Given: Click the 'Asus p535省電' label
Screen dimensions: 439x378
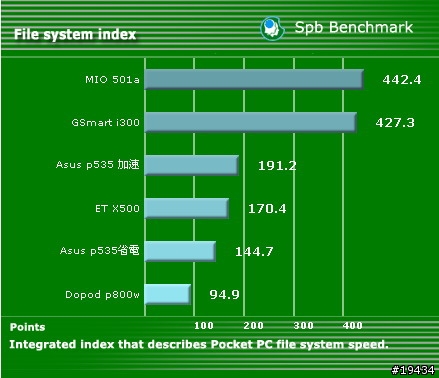Looking at the screenshot, I should click(100, 251).
